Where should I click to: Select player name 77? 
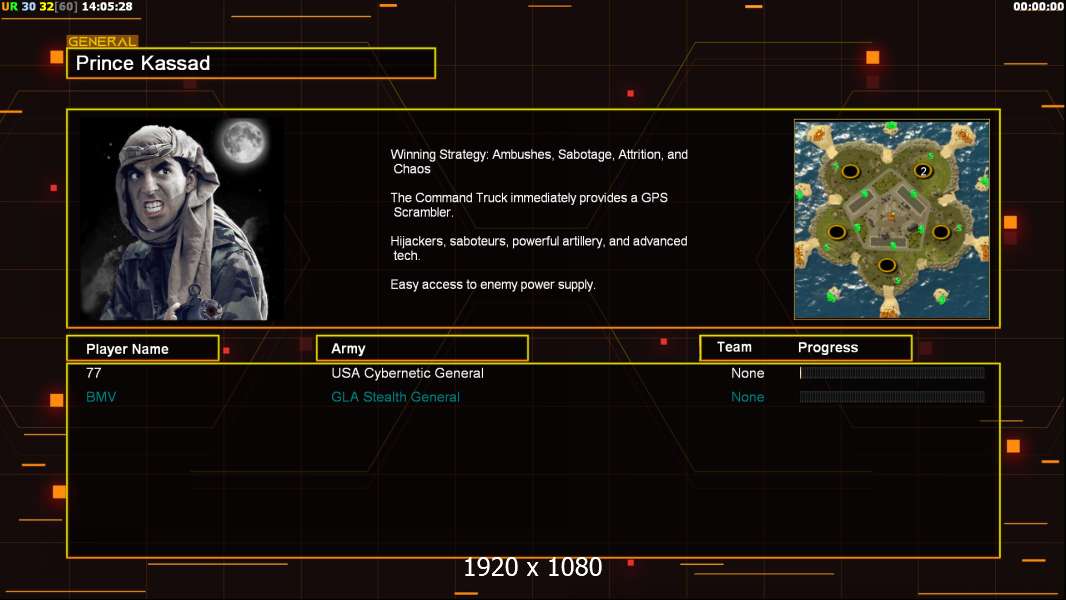click(x=94, y=373)
